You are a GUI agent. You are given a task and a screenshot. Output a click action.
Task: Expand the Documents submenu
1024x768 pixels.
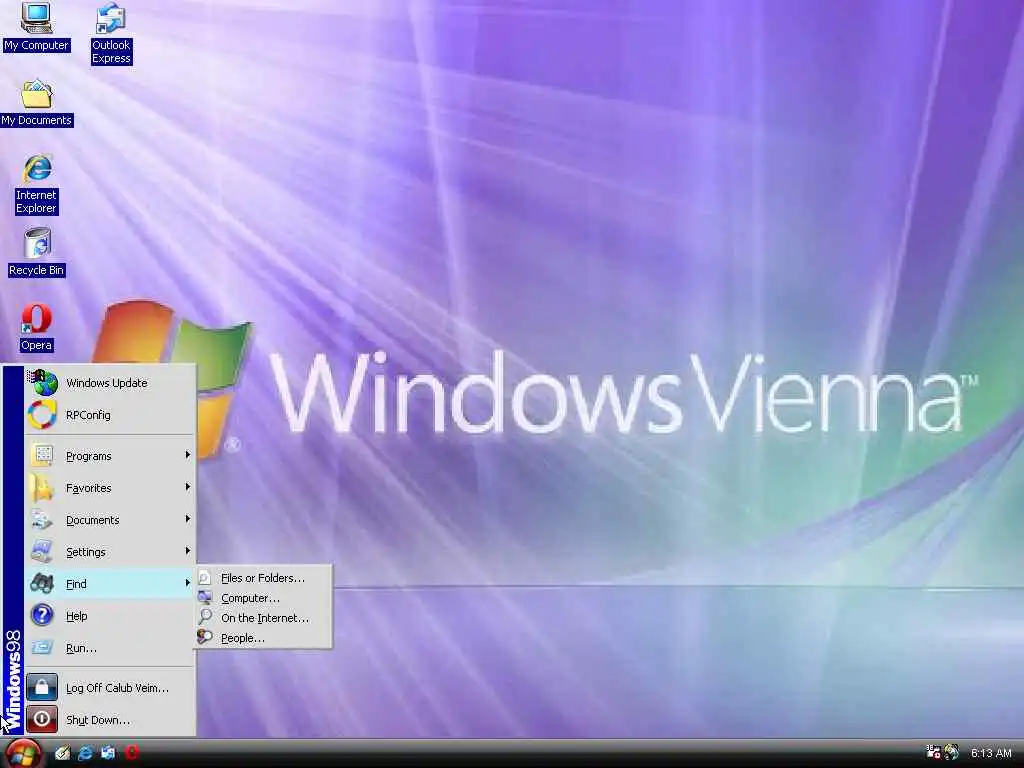click(x=110, y=520)
